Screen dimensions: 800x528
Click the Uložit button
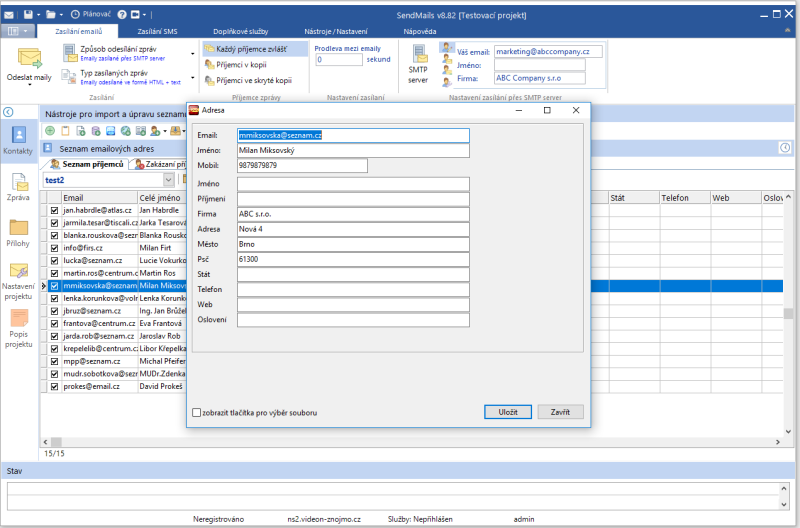pos(507,412)
